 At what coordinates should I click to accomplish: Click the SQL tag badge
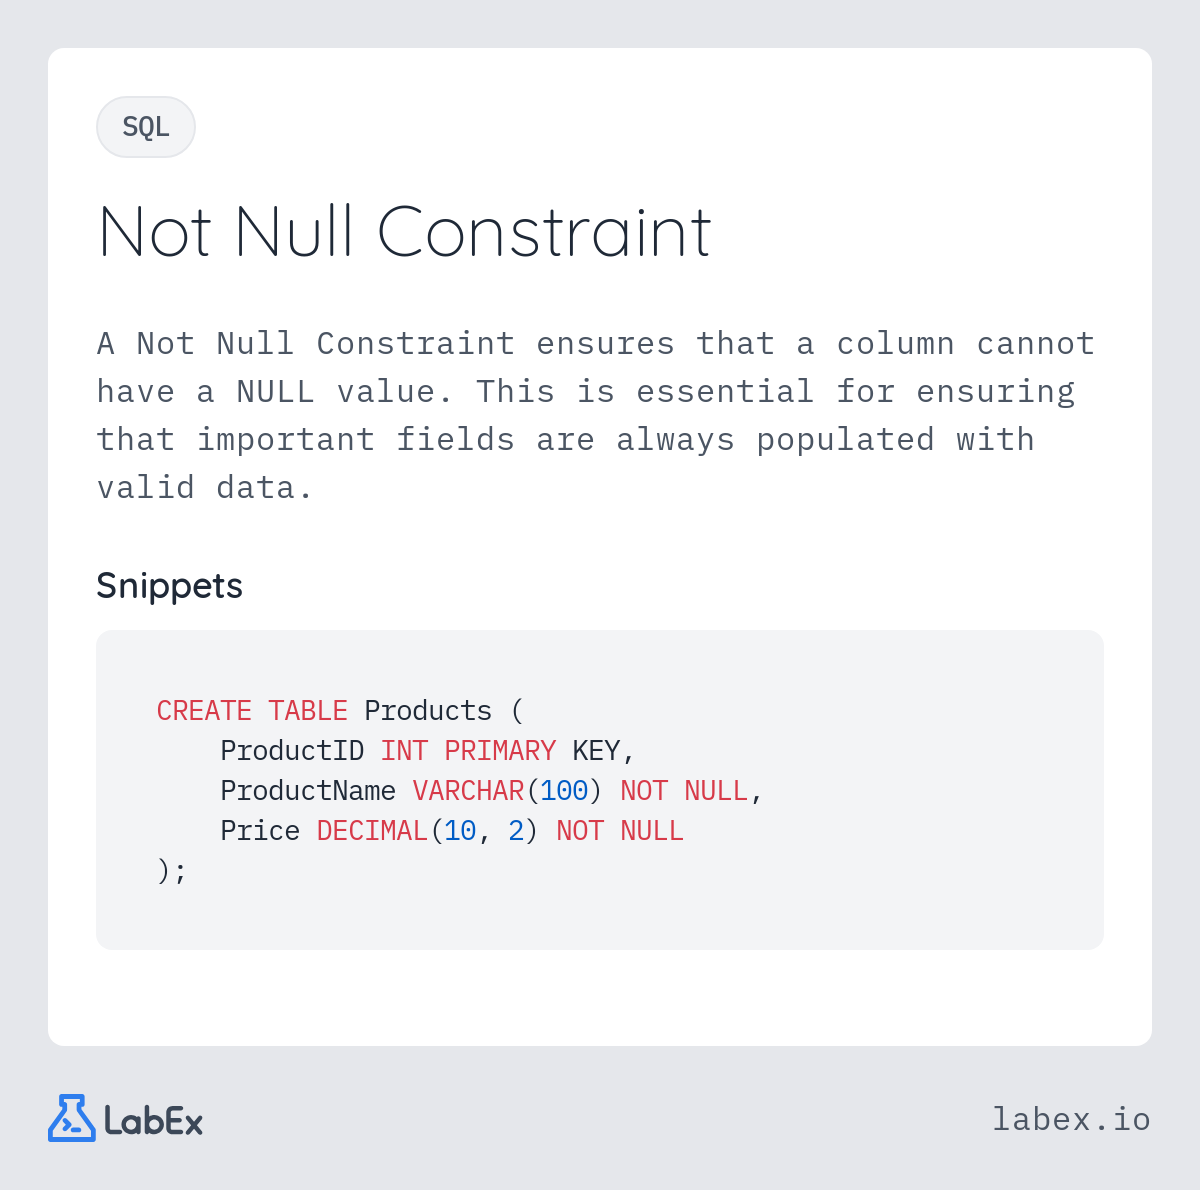(146, 127)
